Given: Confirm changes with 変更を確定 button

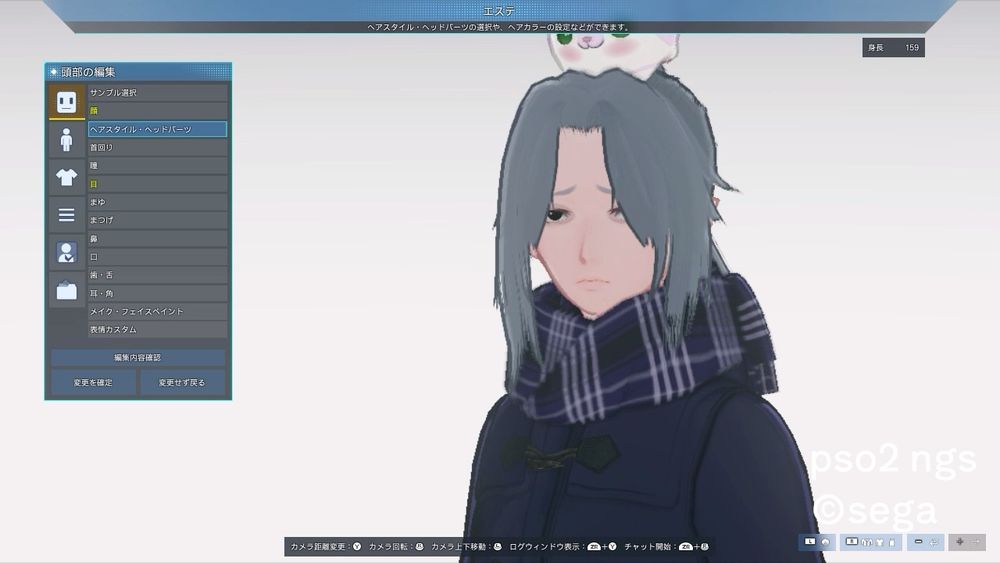Looking at the screenshot, I should pyautogui.click(x=93, y=383).
